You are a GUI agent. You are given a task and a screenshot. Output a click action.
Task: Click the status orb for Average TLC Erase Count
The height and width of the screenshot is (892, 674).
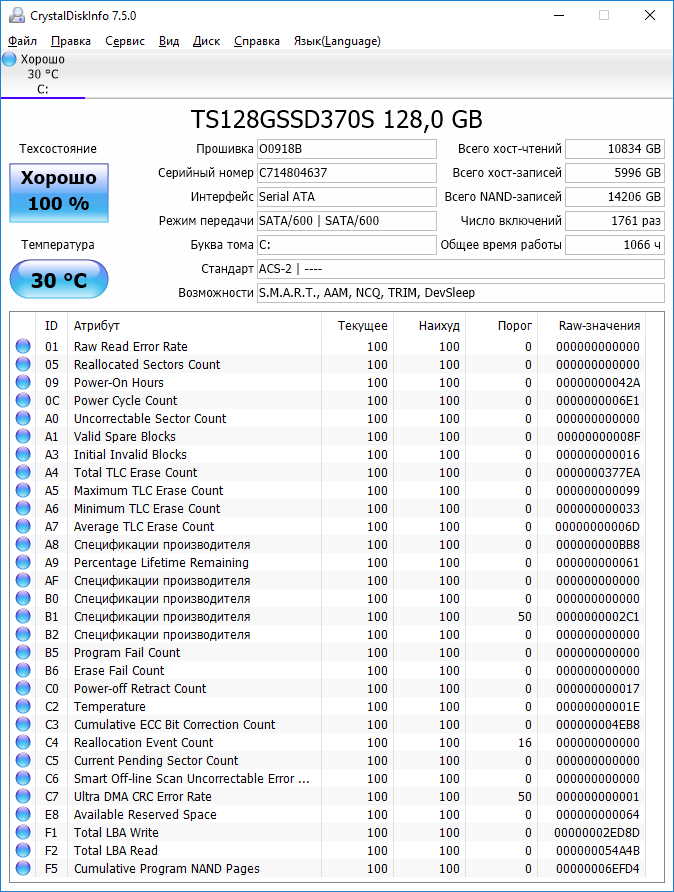click(x=23, y=526)
